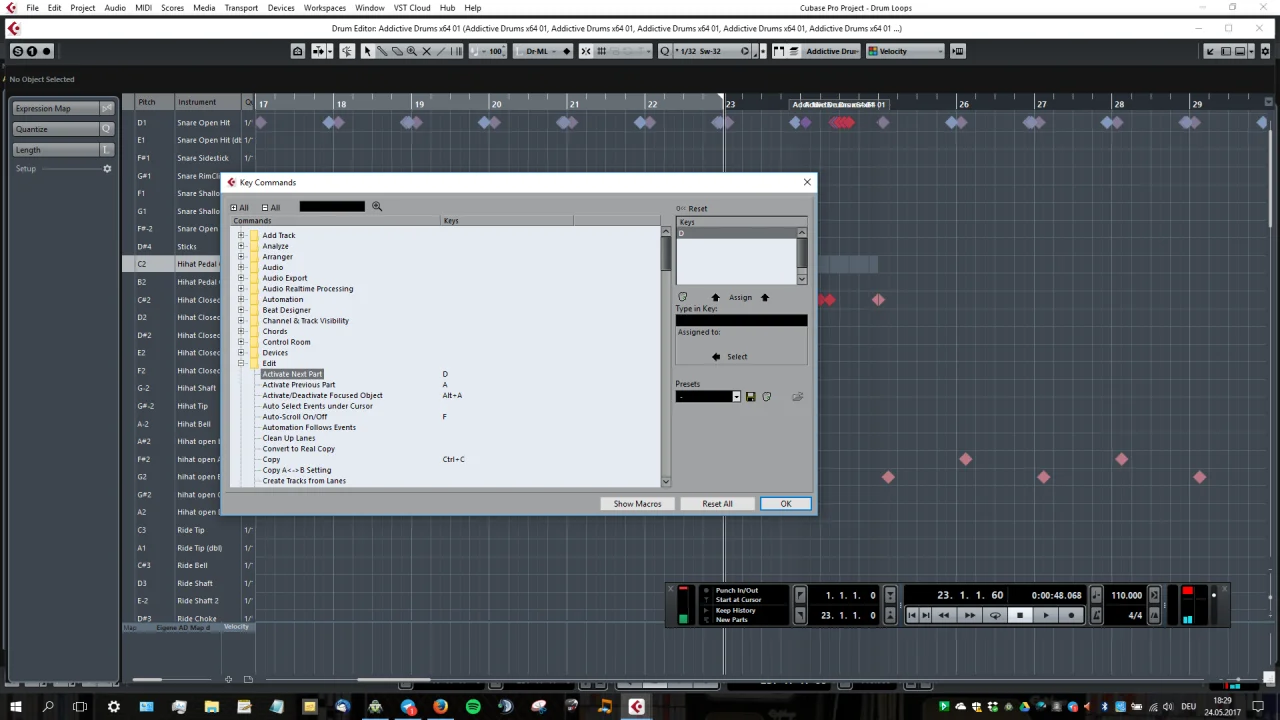This screenshot has width=1280, height=720.
Task: Toggle the cycle loop button in transport
Action: [x=995, y=616]
